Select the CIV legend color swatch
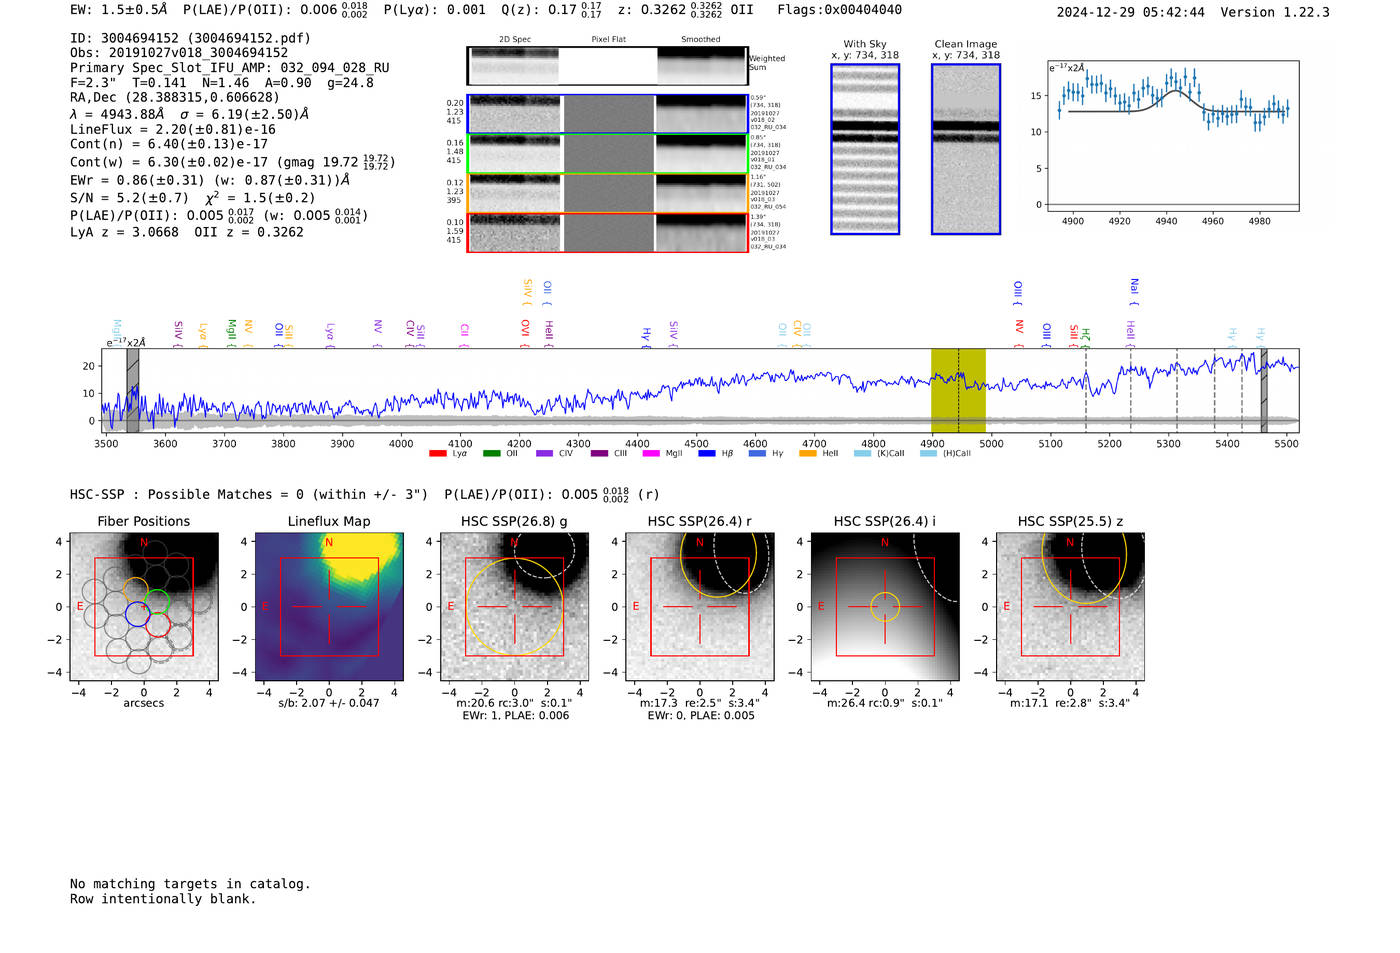Image resolution: width=1400 pixels, height=953 pixels. click(544, 453)
